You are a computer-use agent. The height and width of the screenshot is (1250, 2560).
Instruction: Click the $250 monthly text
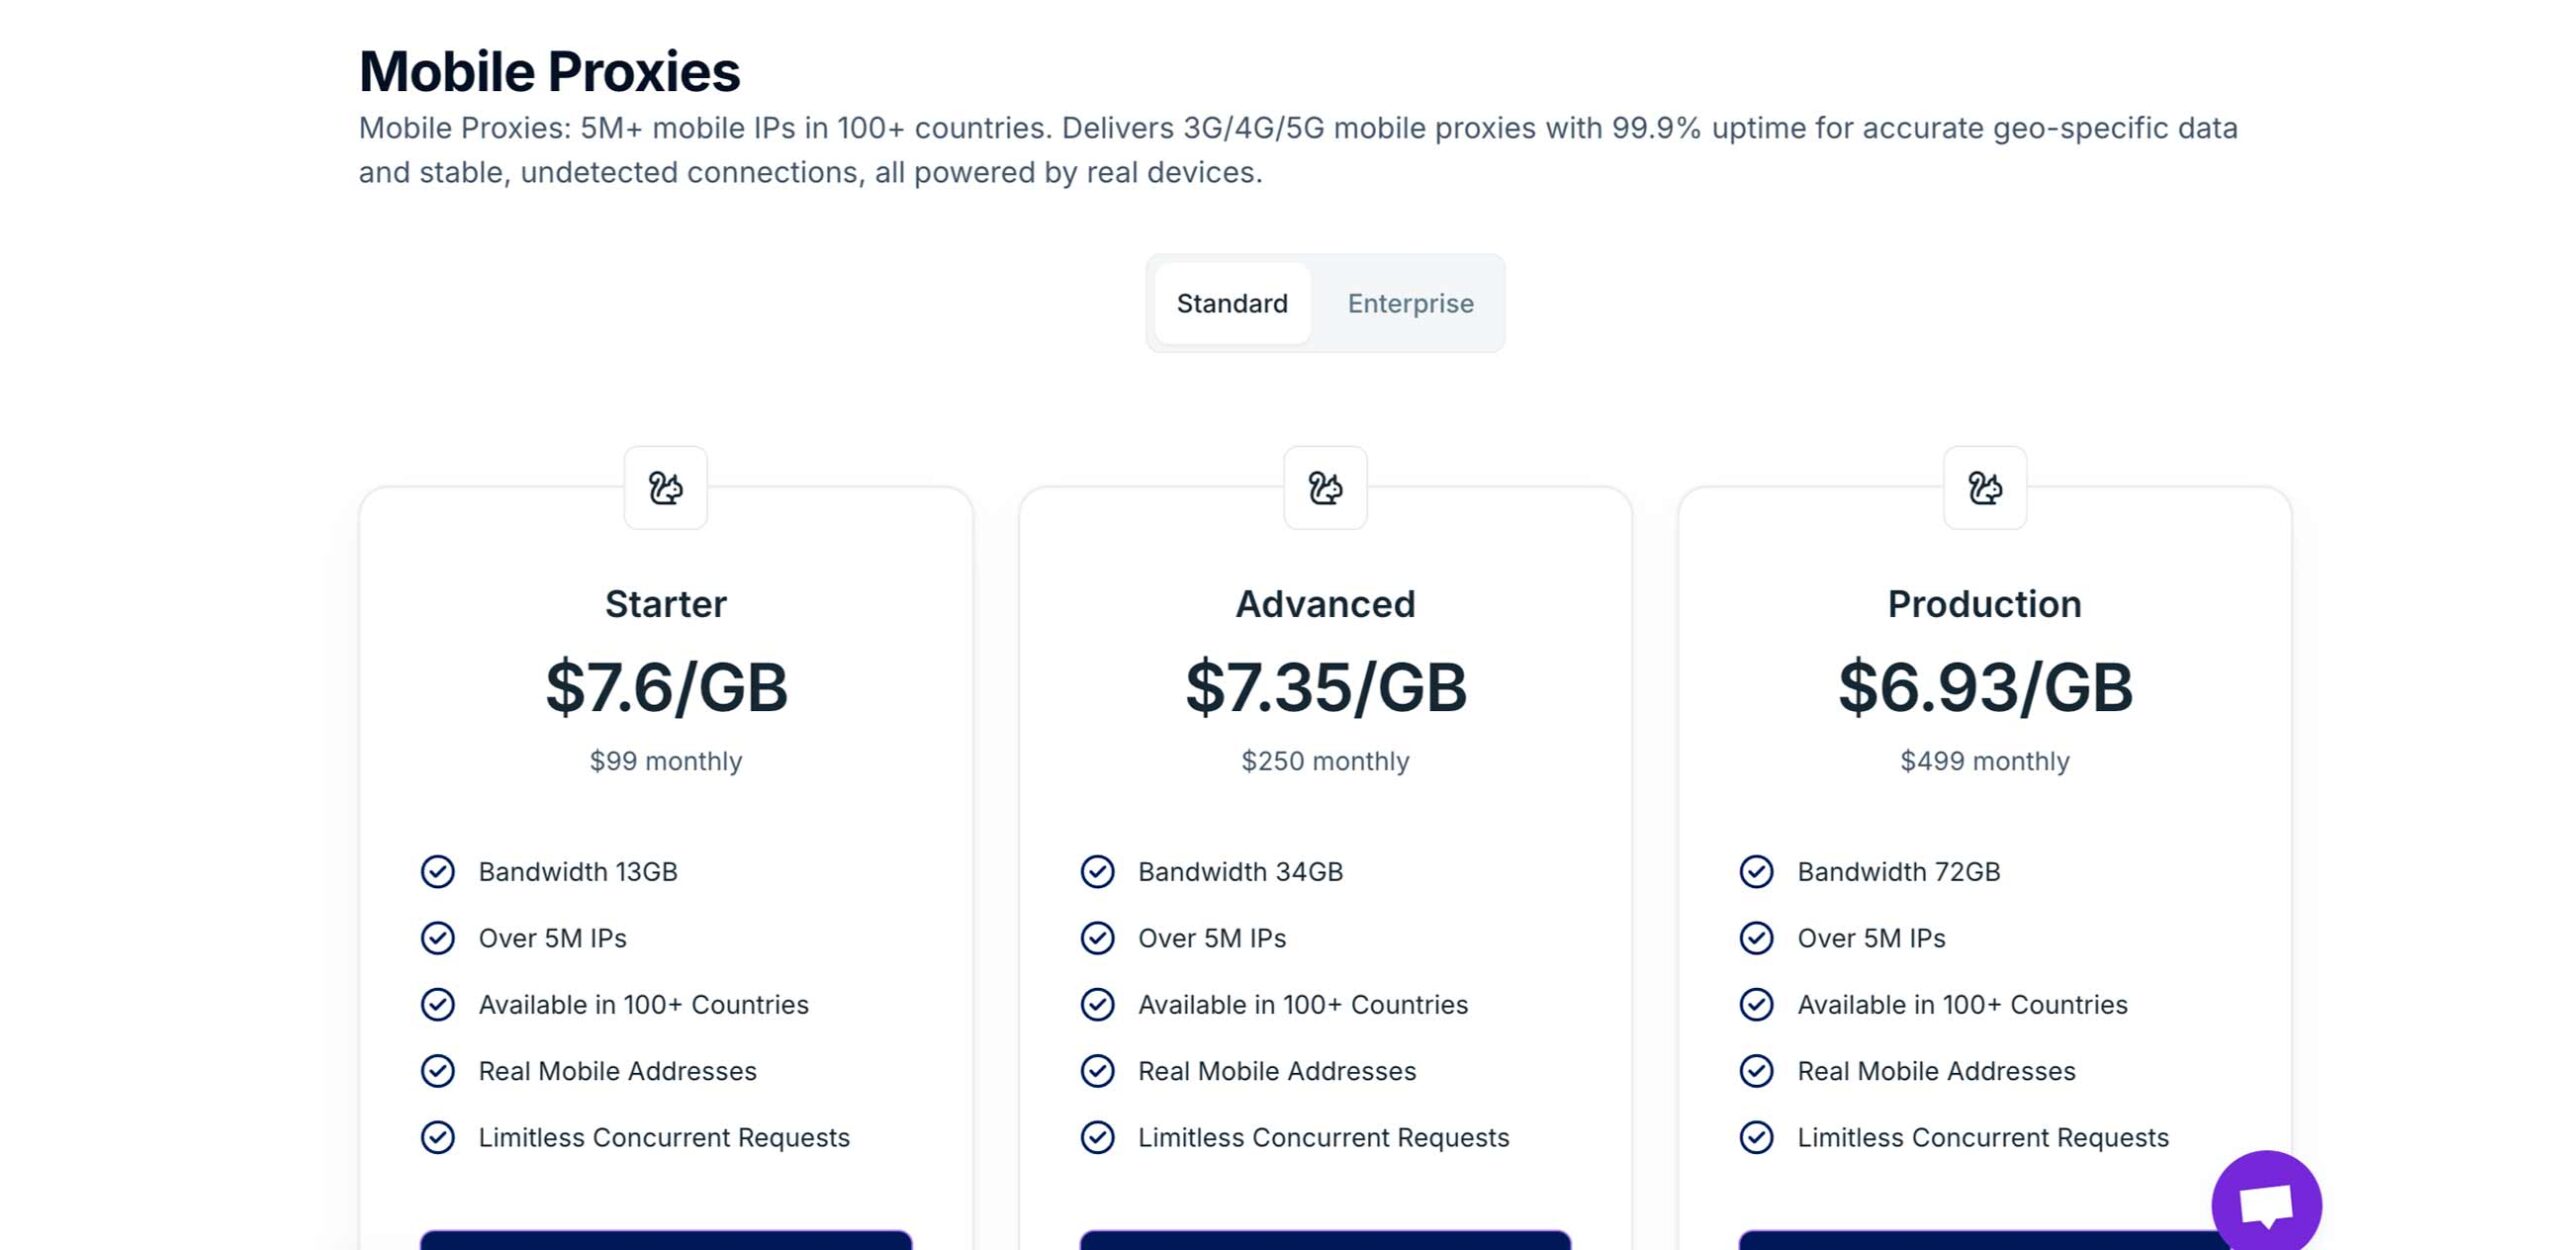click(1325, 761)
